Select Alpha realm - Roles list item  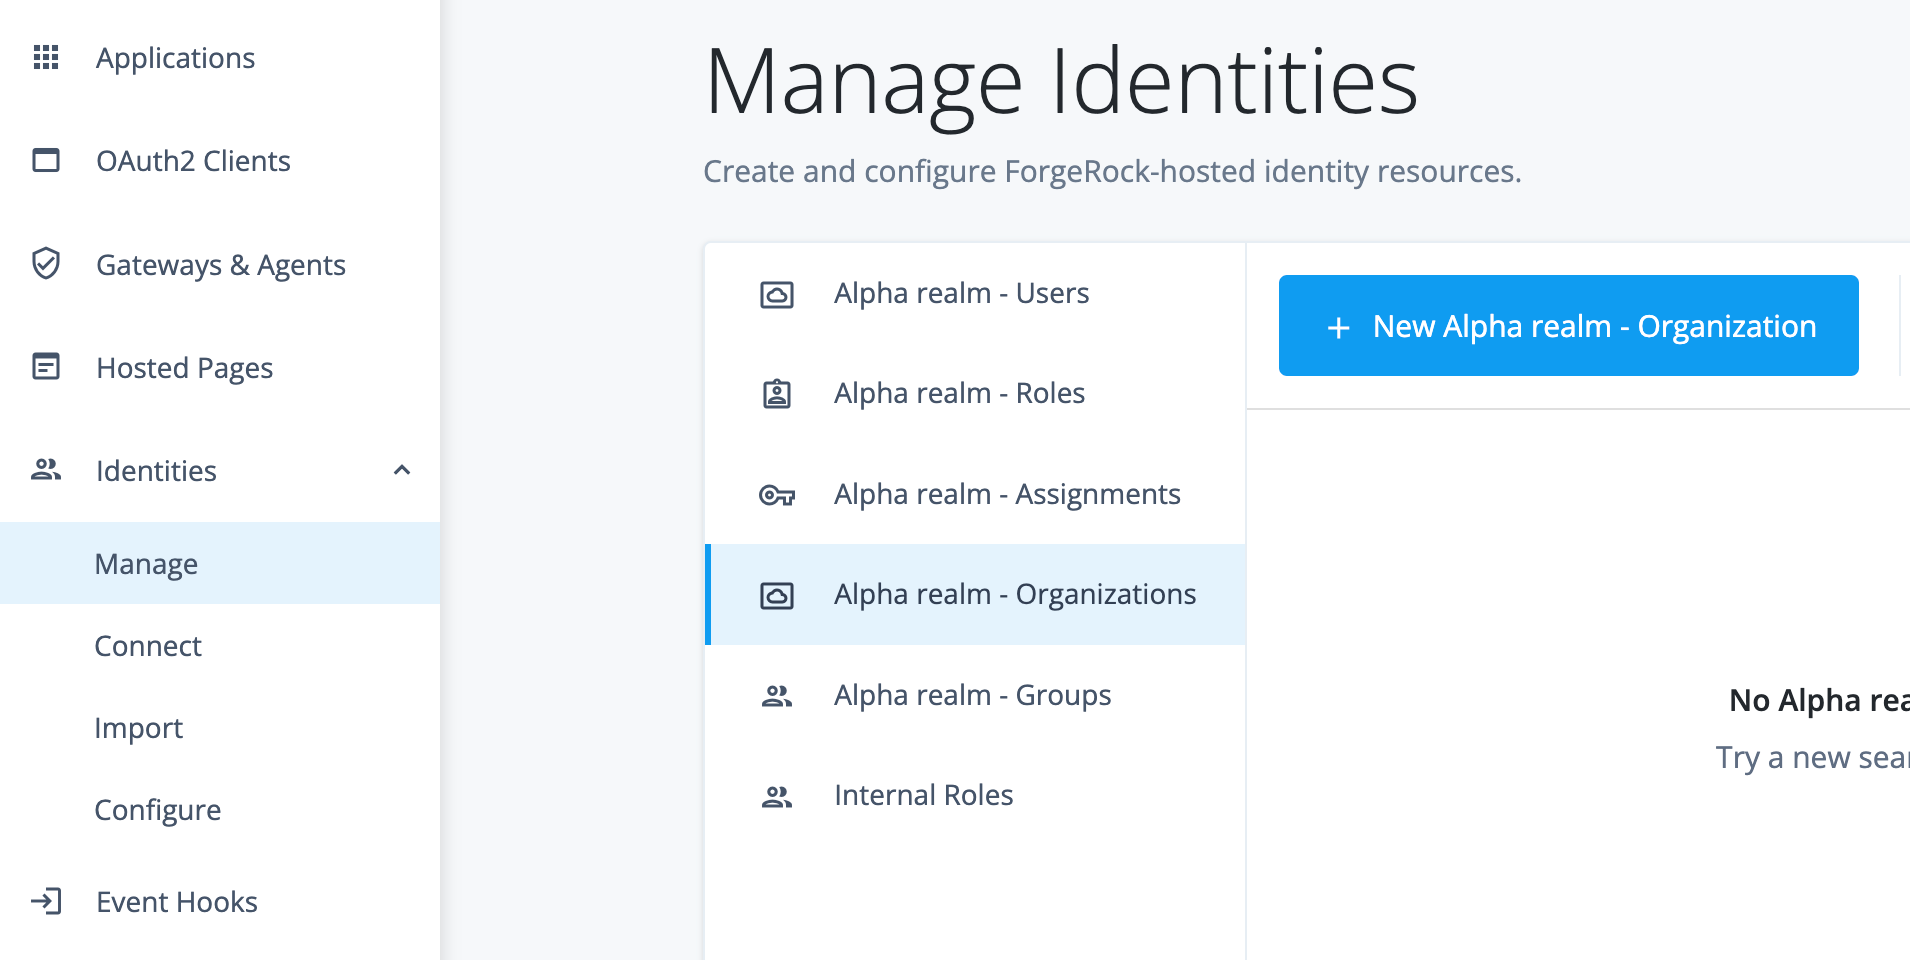(975, 393)
